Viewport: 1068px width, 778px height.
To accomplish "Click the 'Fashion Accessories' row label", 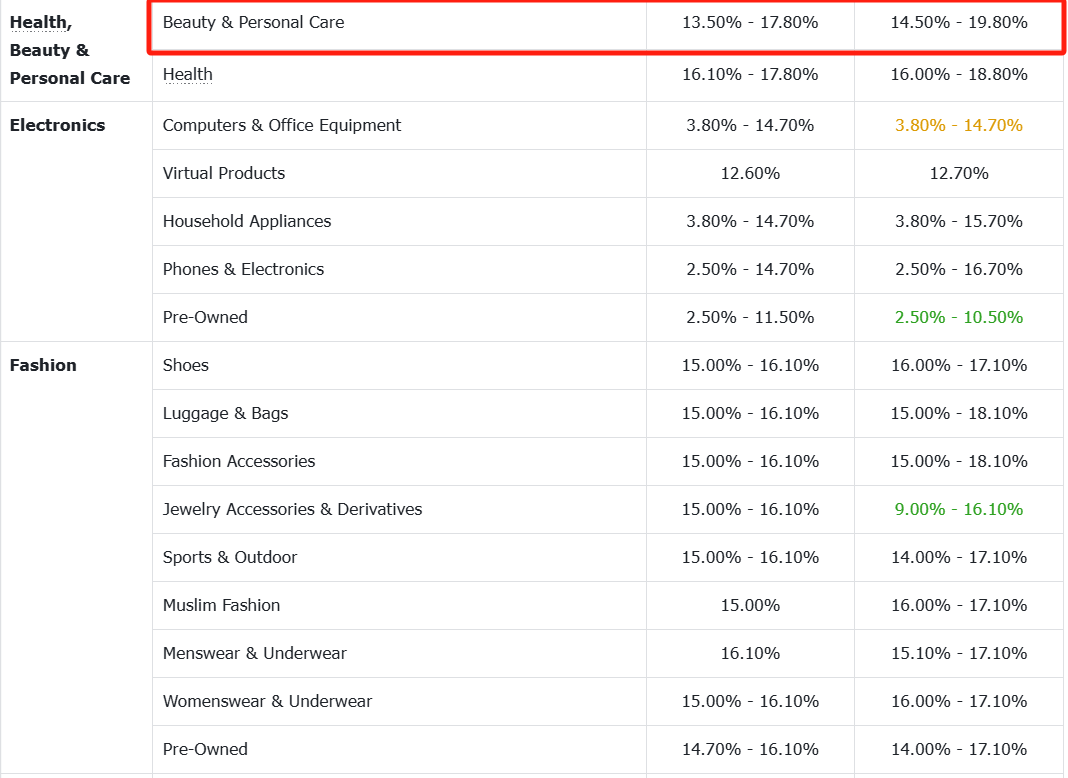I will pos(238,461).
